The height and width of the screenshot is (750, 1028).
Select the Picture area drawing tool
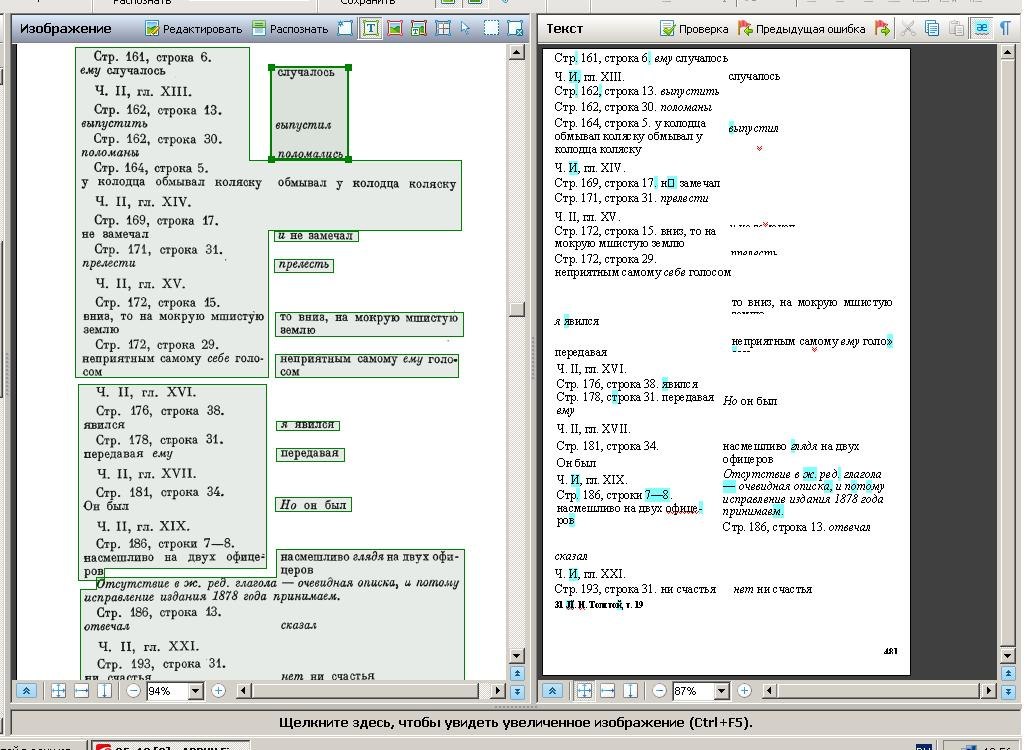tap(395, 28)
